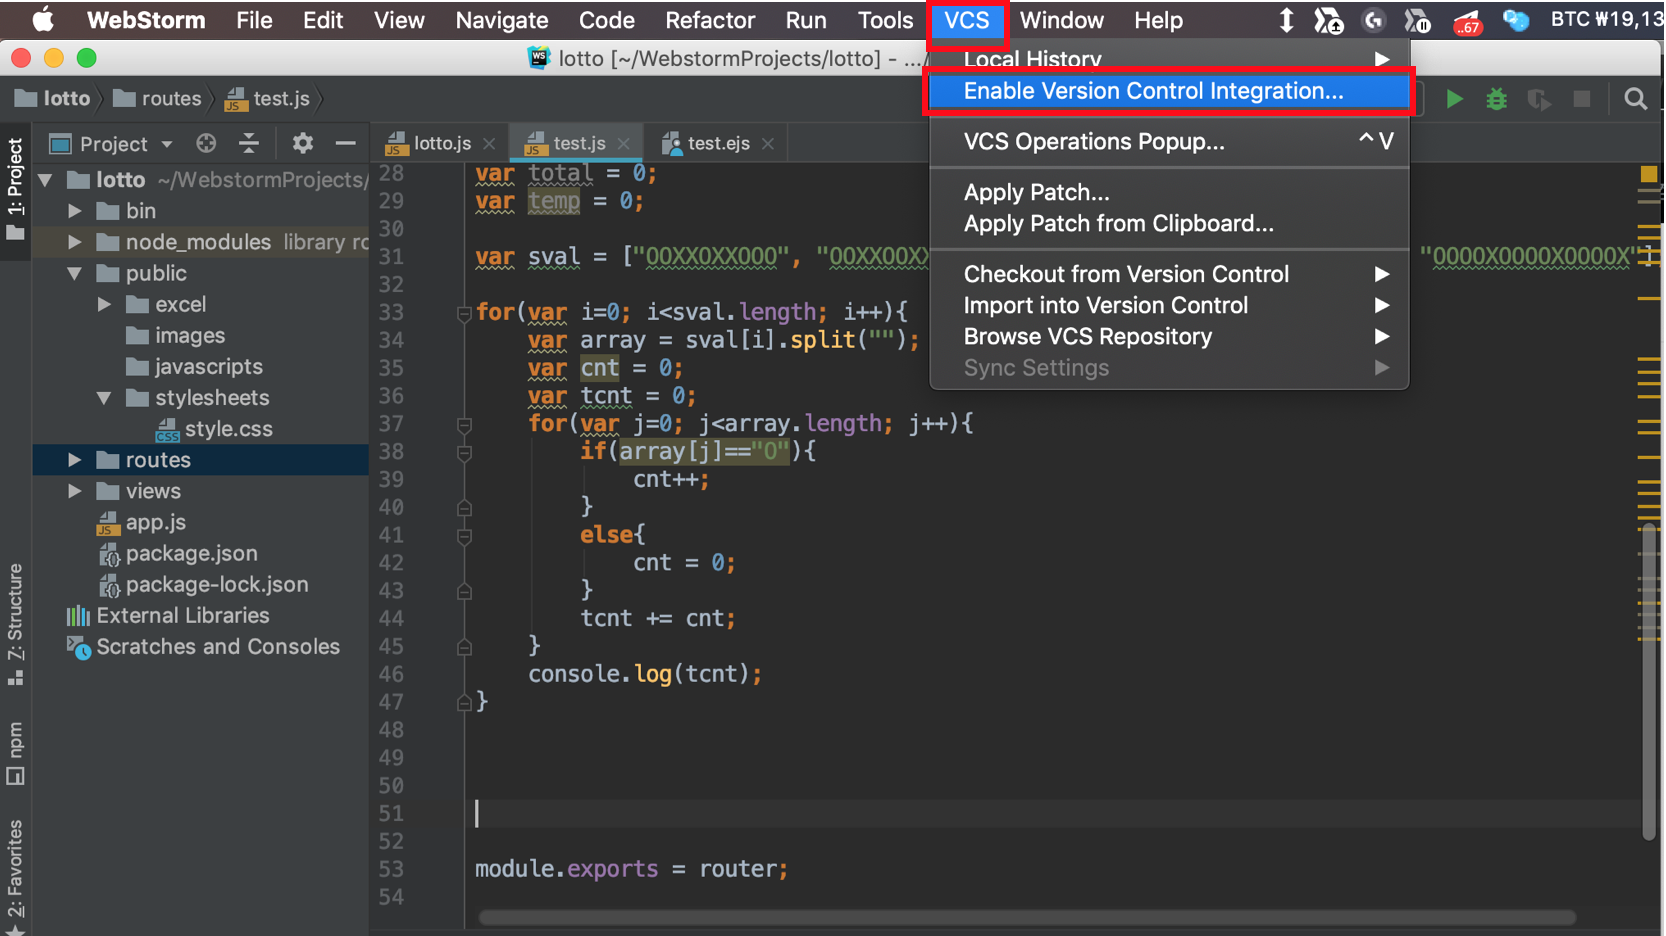Click test.js breadcrumb in navigation bar

268,98
